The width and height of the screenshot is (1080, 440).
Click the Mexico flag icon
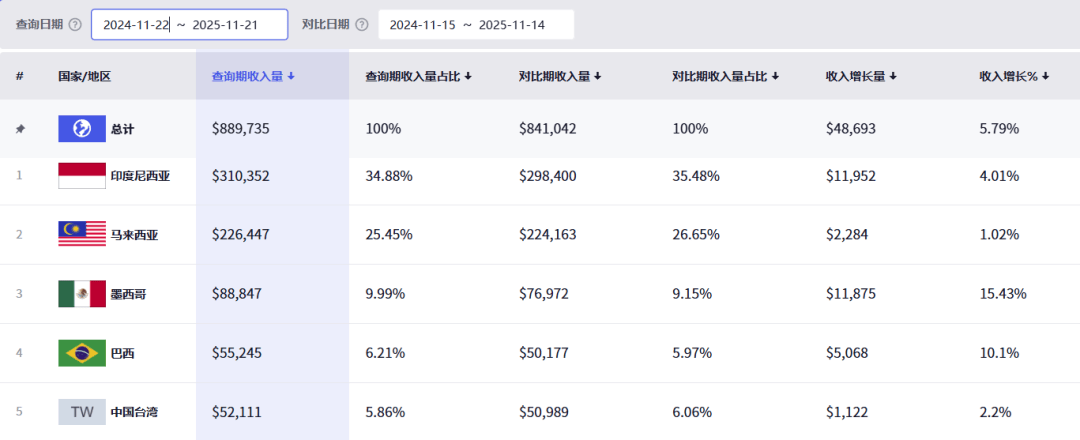click(82, 294)
